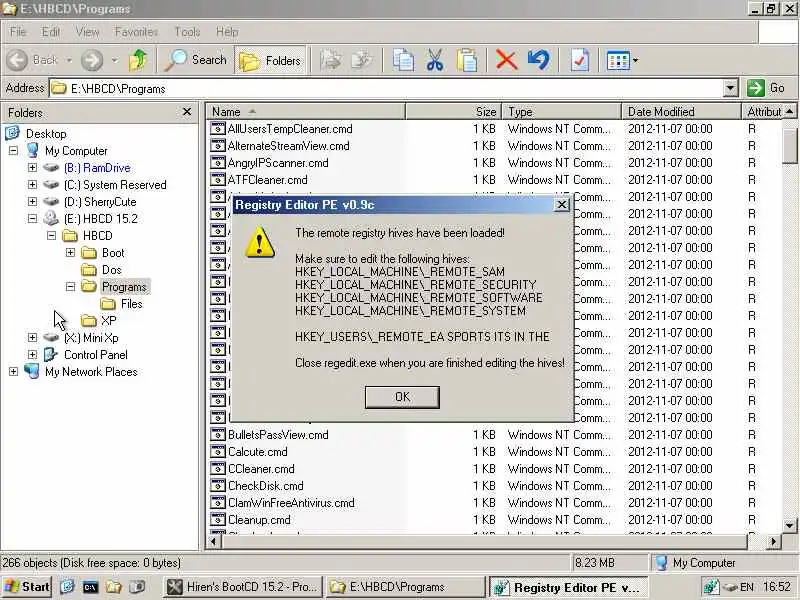This screenshot has height=600, width=800.
Task: Expand the Control Panel node
Action: [33, 355]
